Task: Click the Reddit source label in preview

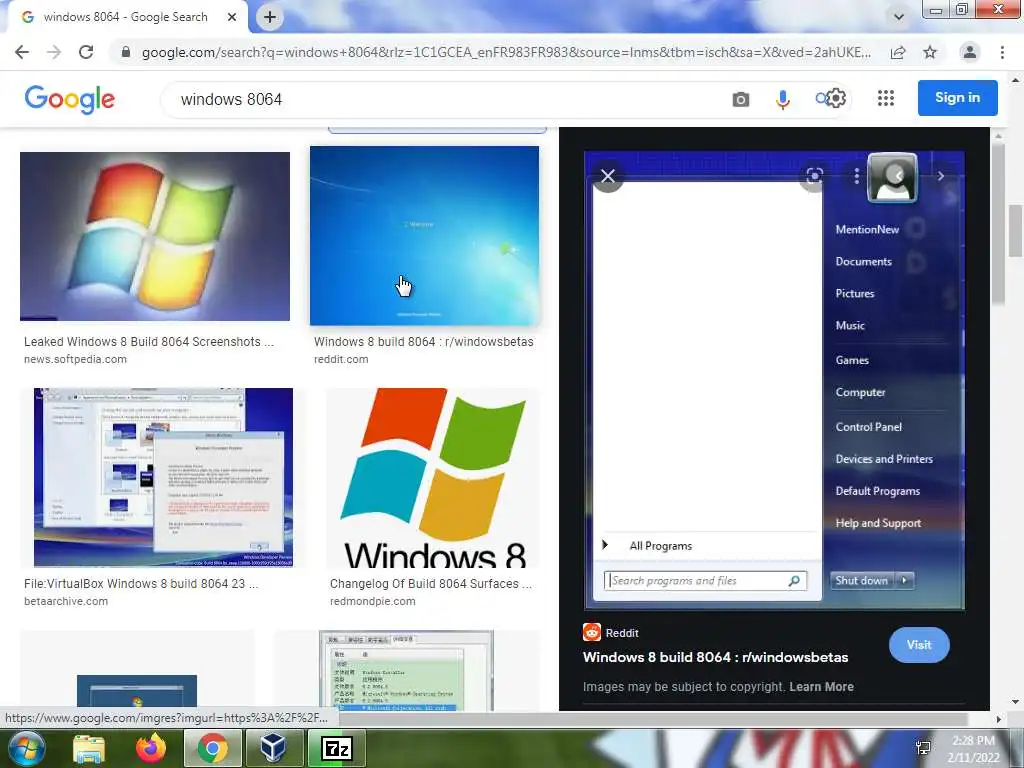Action: pyautogui.click(x=622, y=633)
